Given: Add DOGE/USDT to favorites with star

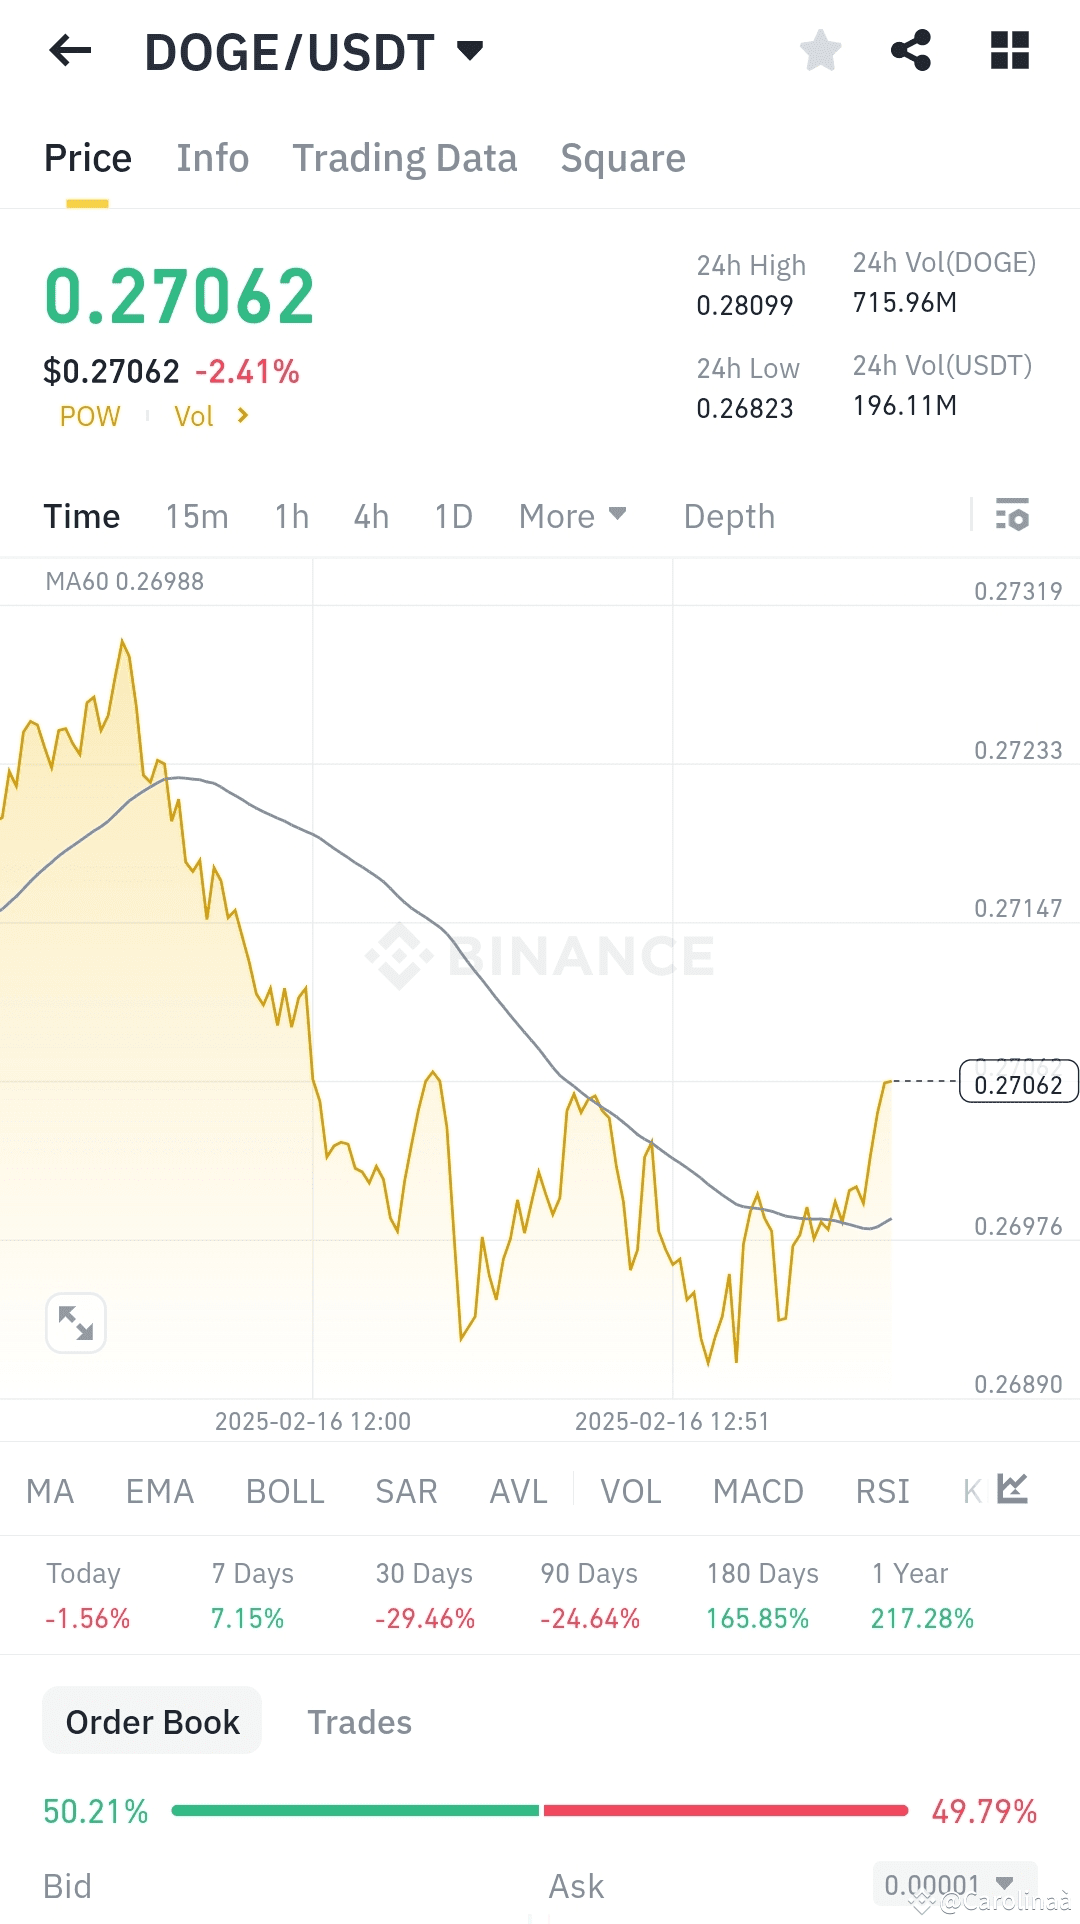Looking at the screenshot, I should pyautogui.click(x=821, y=50).
